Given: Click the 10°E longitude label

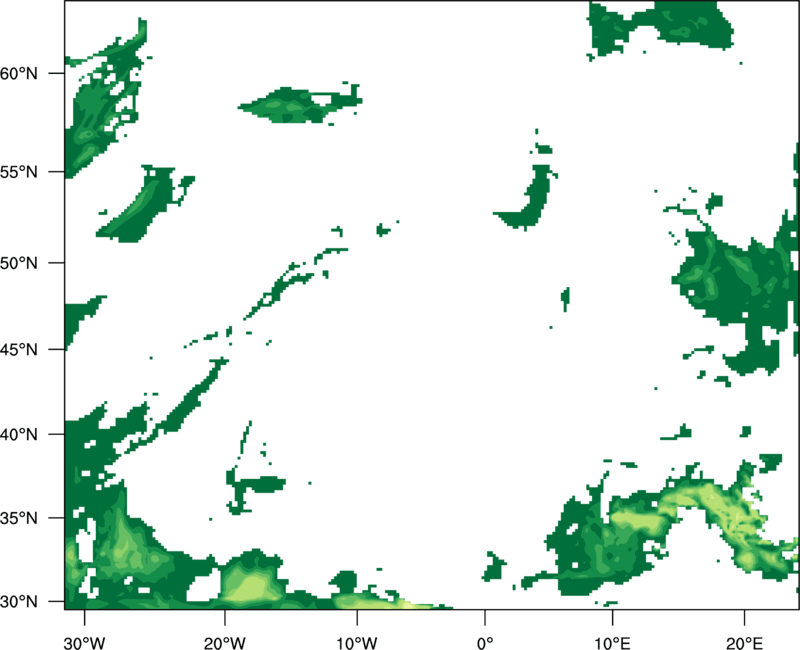Looking at the screenshot, I should (612, 643).
